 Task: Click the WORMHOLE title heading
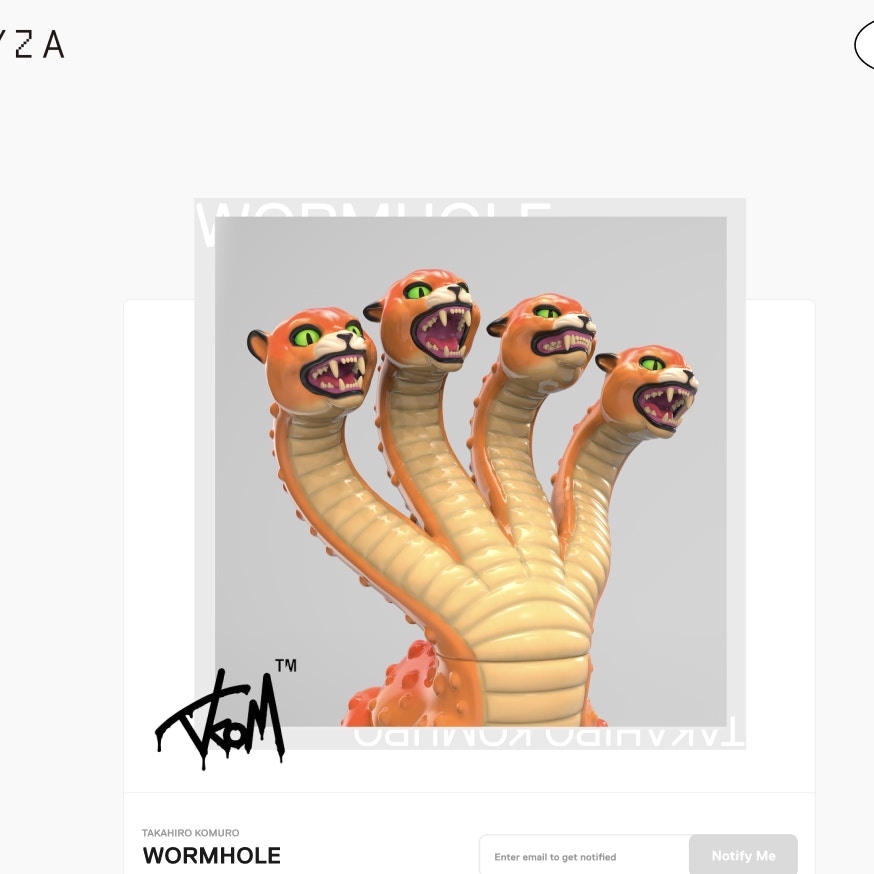(x=212, y=855)
